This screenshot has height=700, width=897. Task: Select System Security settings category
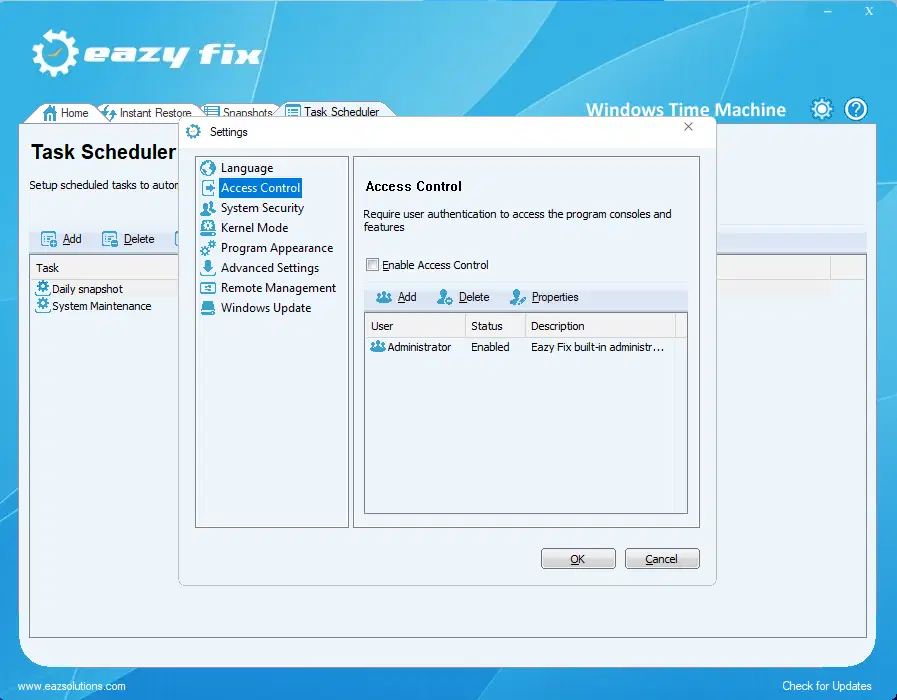pyautogui.click(x=262, y=208)
